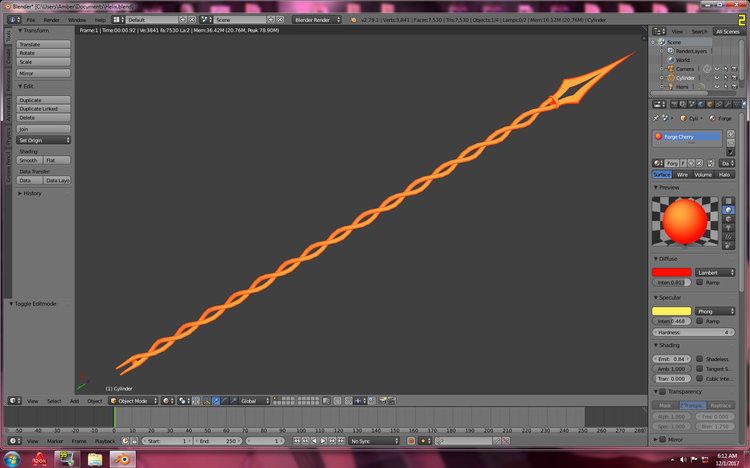Enable Shadeless checkbox
Image resolution: width=750 pixels, height=468 pixels.
tap(700, 358)
